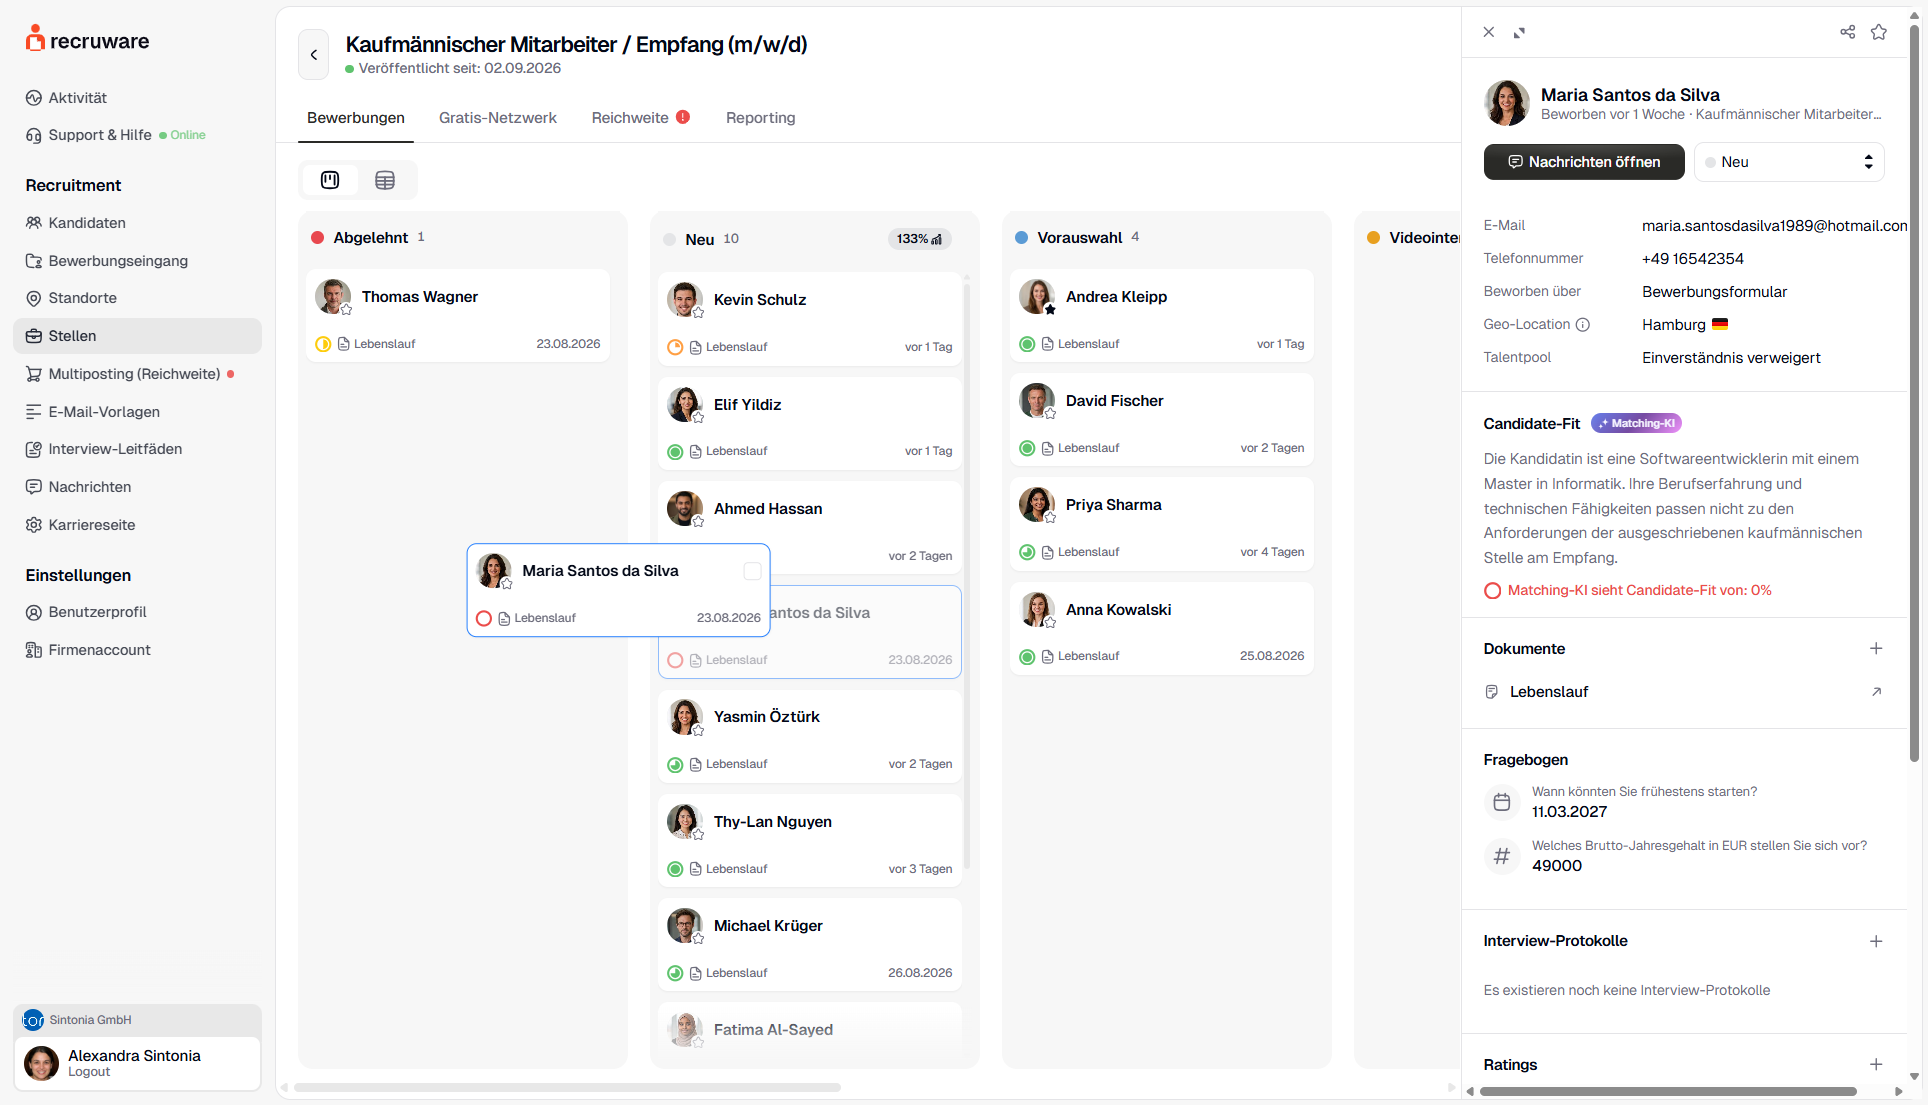Image resolution: width=1928 pixels, height=1105 pixels.
Task: Switch to the Kanban board view
Action: coord(330,180)
